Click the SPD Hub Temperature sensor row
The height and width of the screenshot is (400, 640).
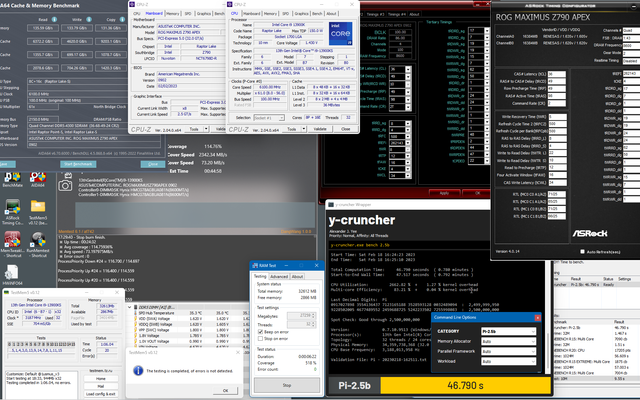[191, 313]
